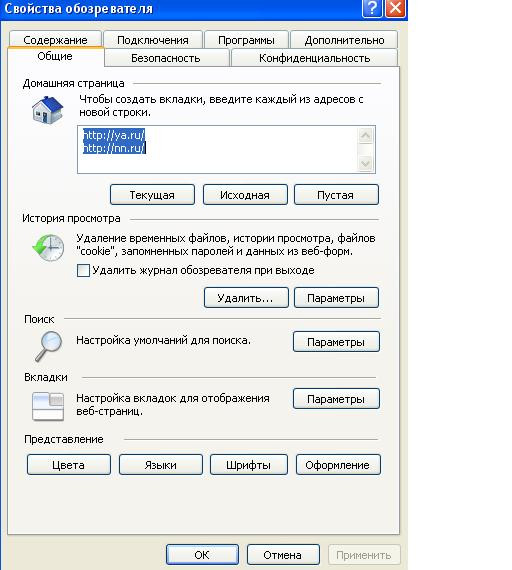Open the Подключения tab
Viewport: 512px width, 570px height.
coord(153,40)
